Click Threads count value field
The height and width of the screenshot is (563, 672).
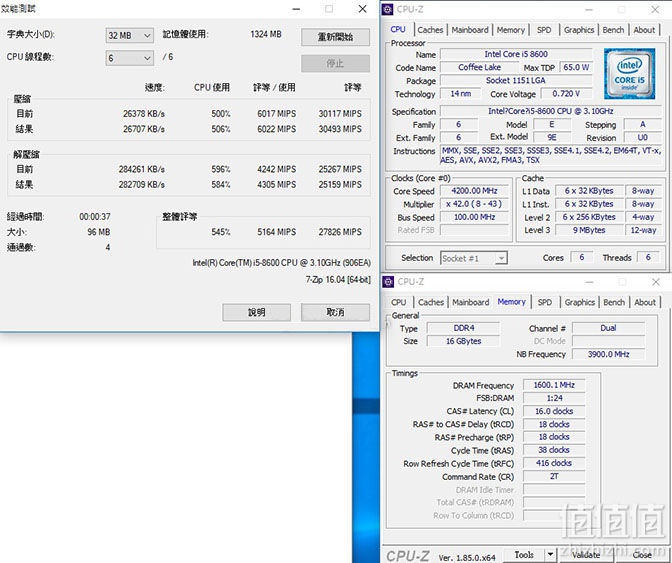point(648,257)
